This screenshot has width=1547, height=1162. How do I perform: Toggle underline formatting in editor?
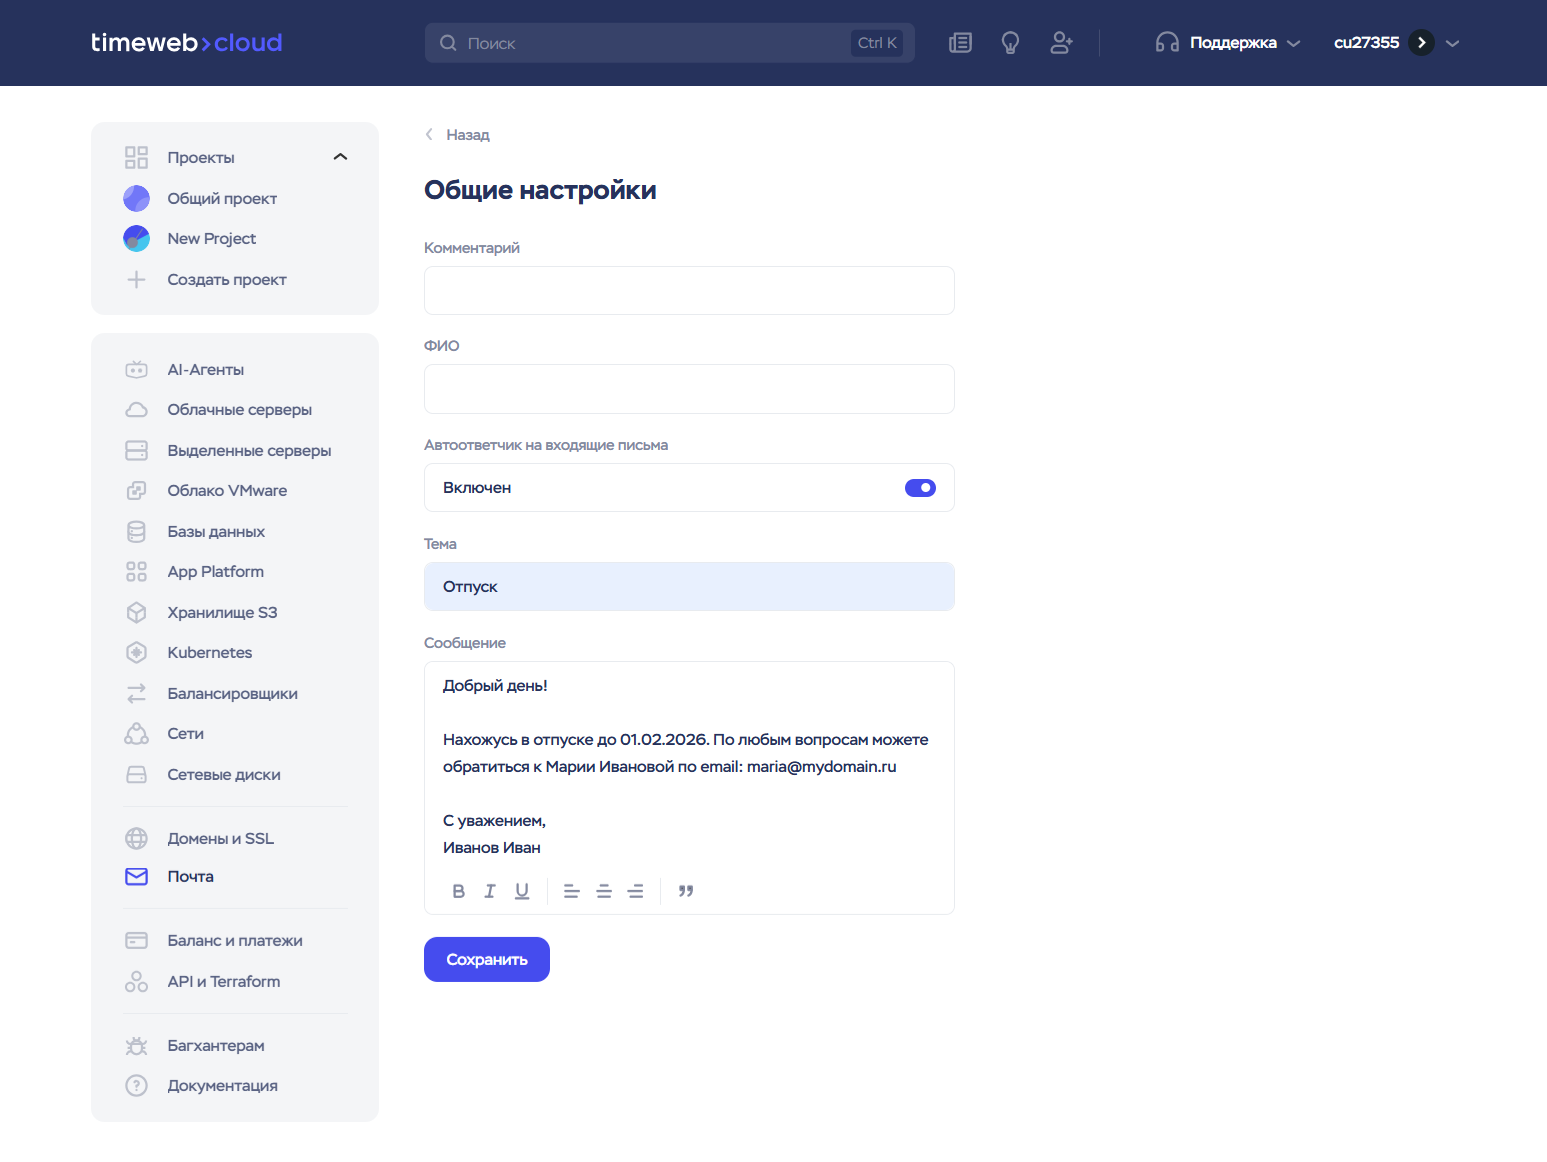coord(522,891)
